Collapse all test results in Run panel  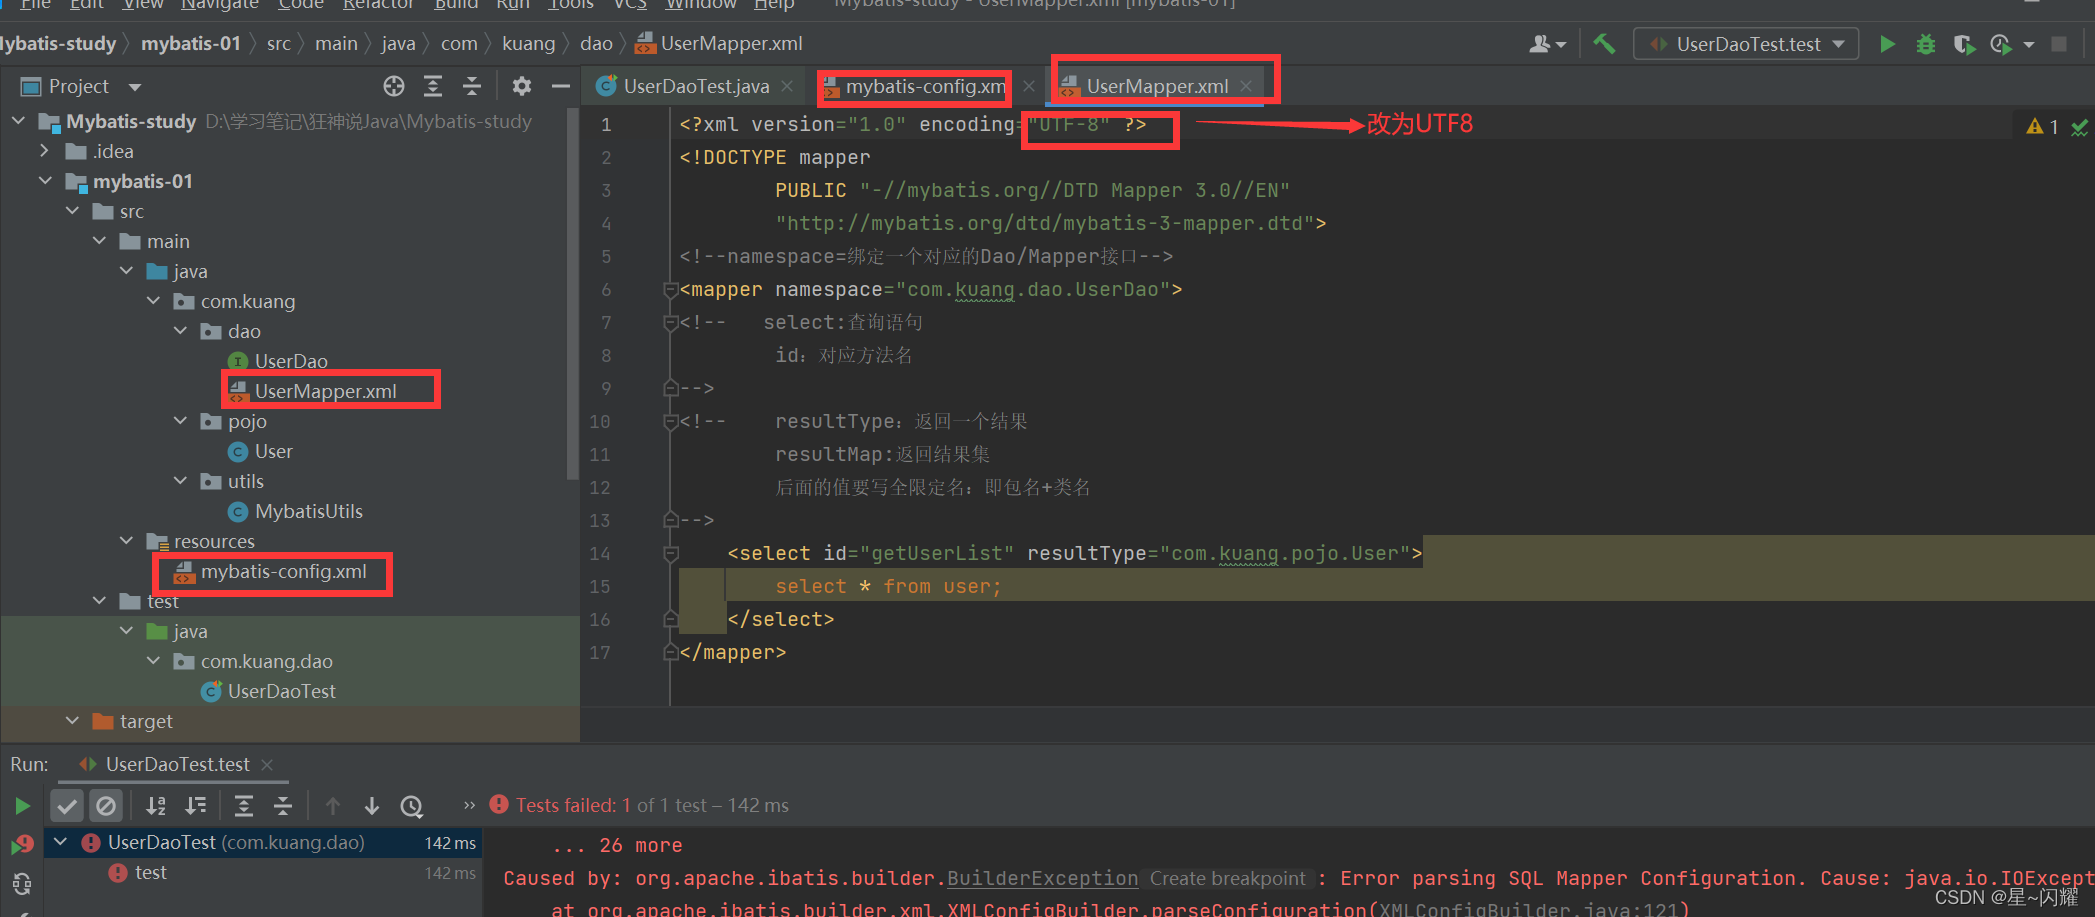tap(283, 806)
